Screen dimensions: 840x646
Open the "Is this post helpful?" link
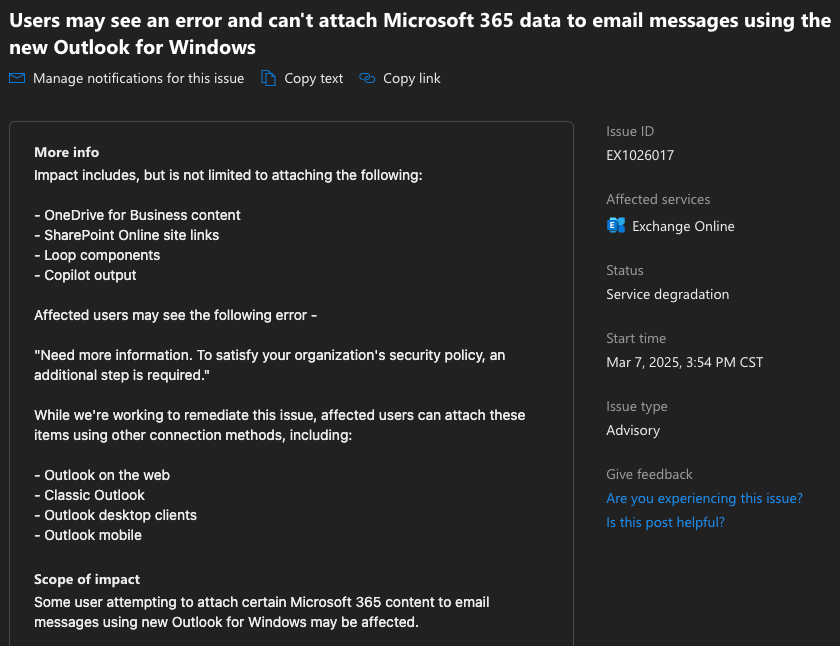(665, 522)
